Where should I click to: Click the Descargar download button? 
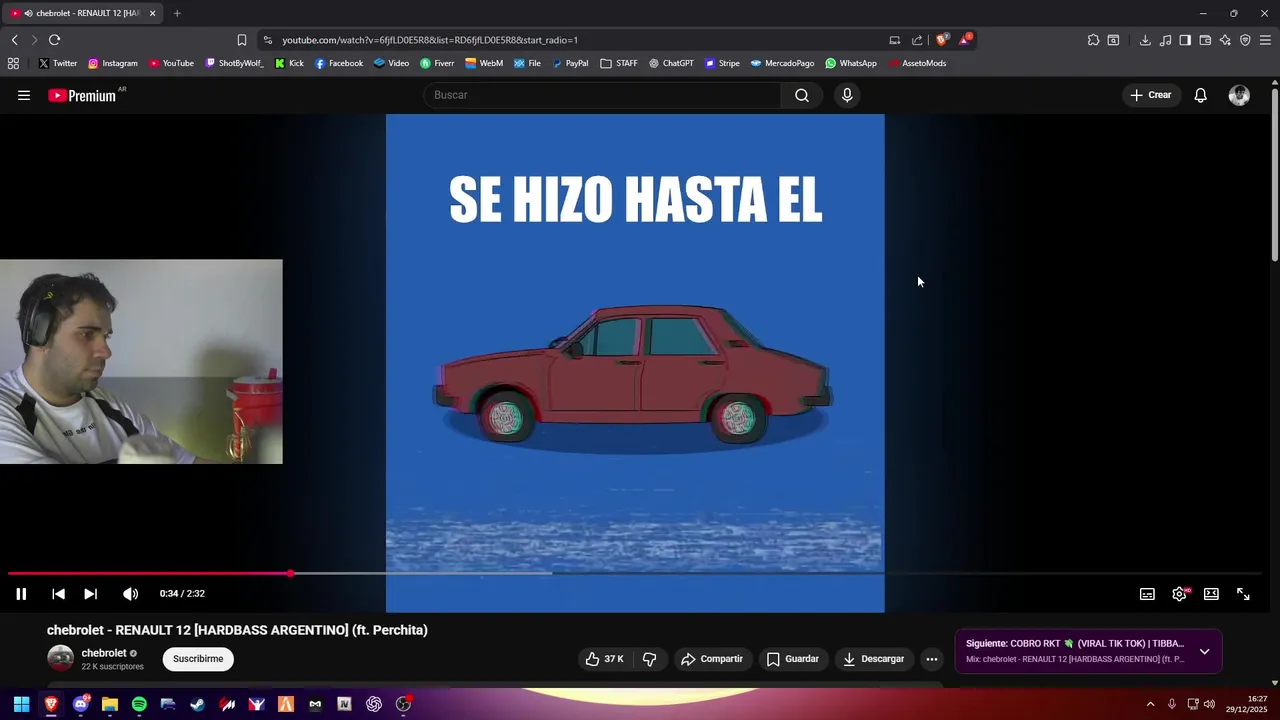[x=874, y=659]
